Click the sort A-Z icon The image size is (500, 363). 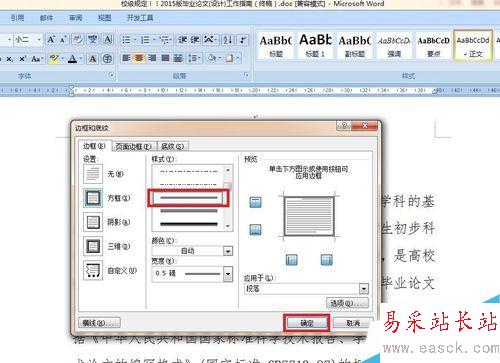click(x=228, y=40)
